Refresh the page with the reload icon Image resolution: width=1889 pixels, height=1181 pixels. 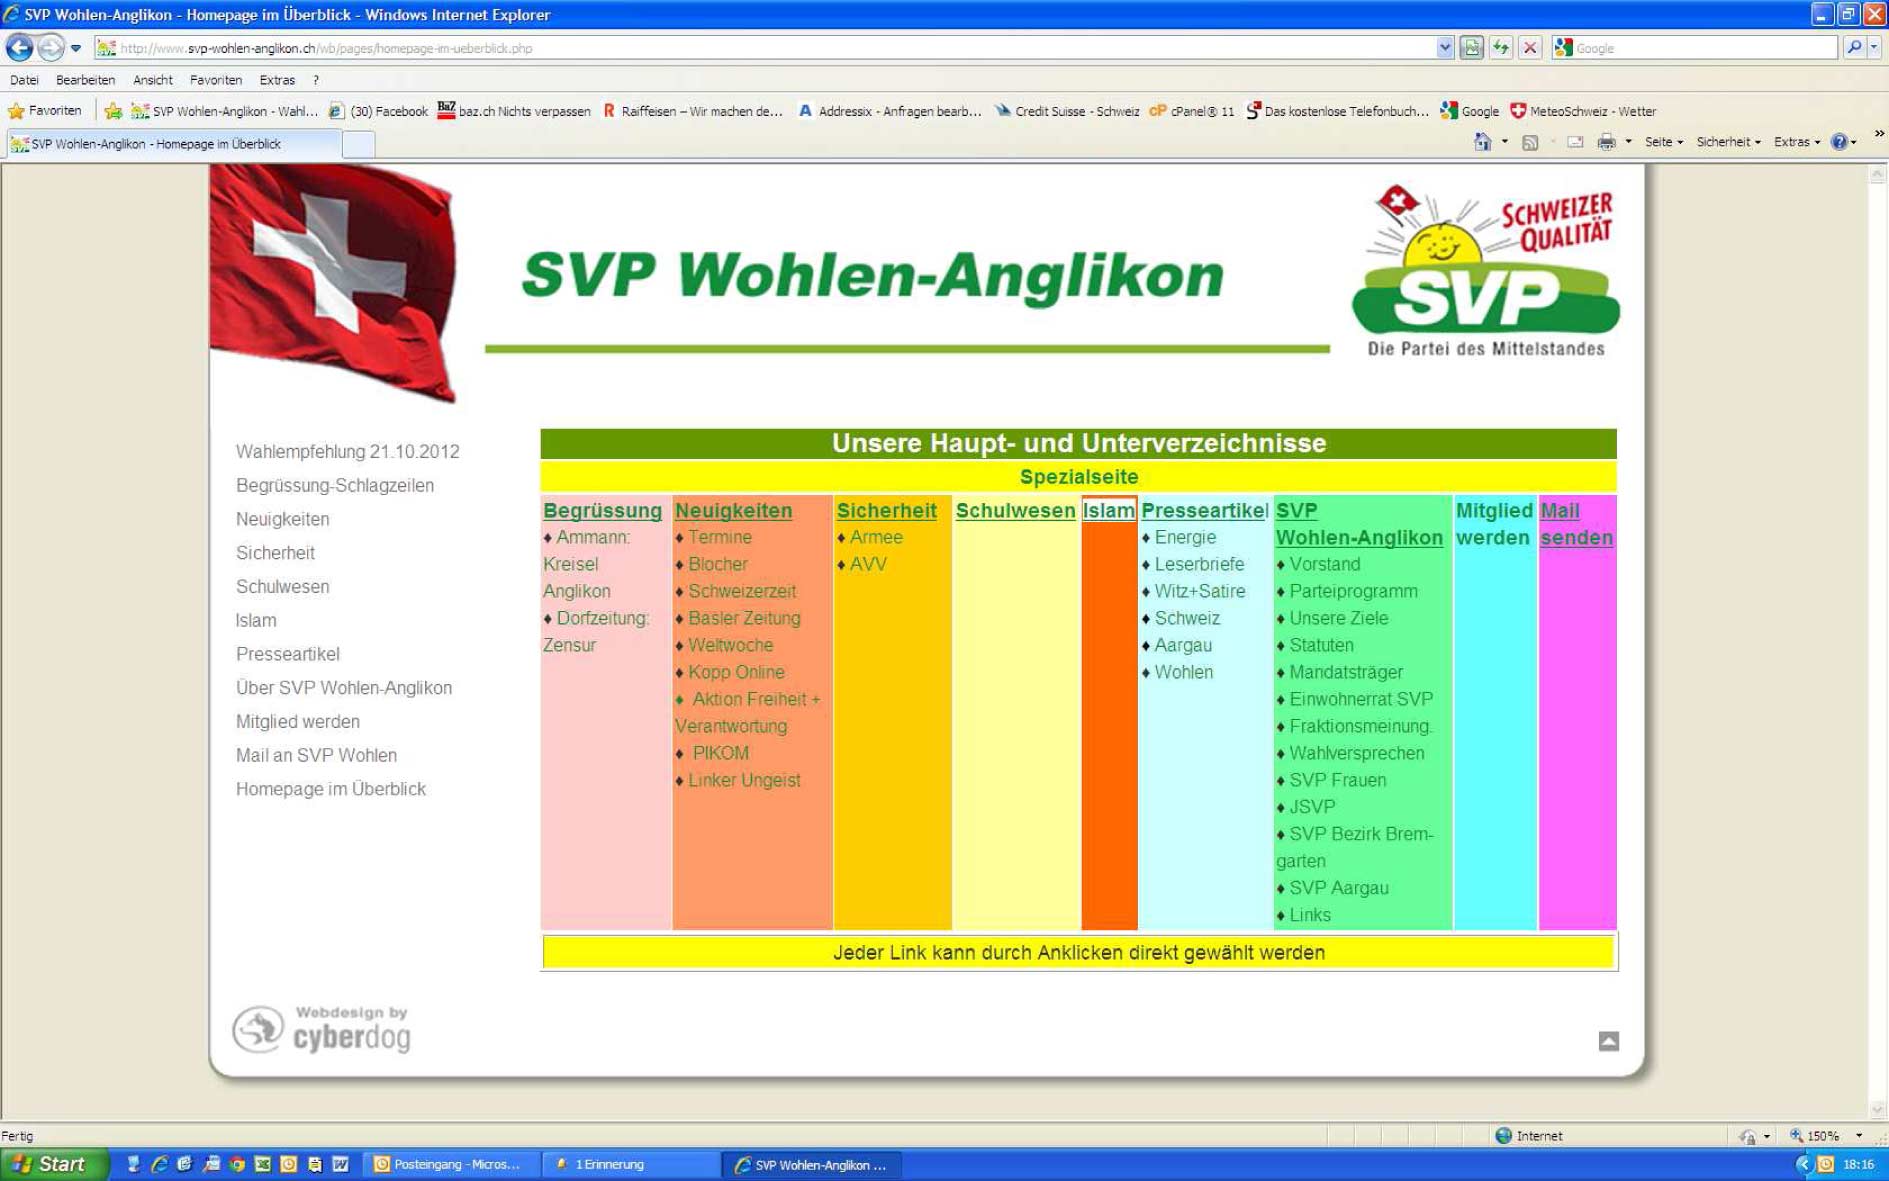tap(1500, 48)
